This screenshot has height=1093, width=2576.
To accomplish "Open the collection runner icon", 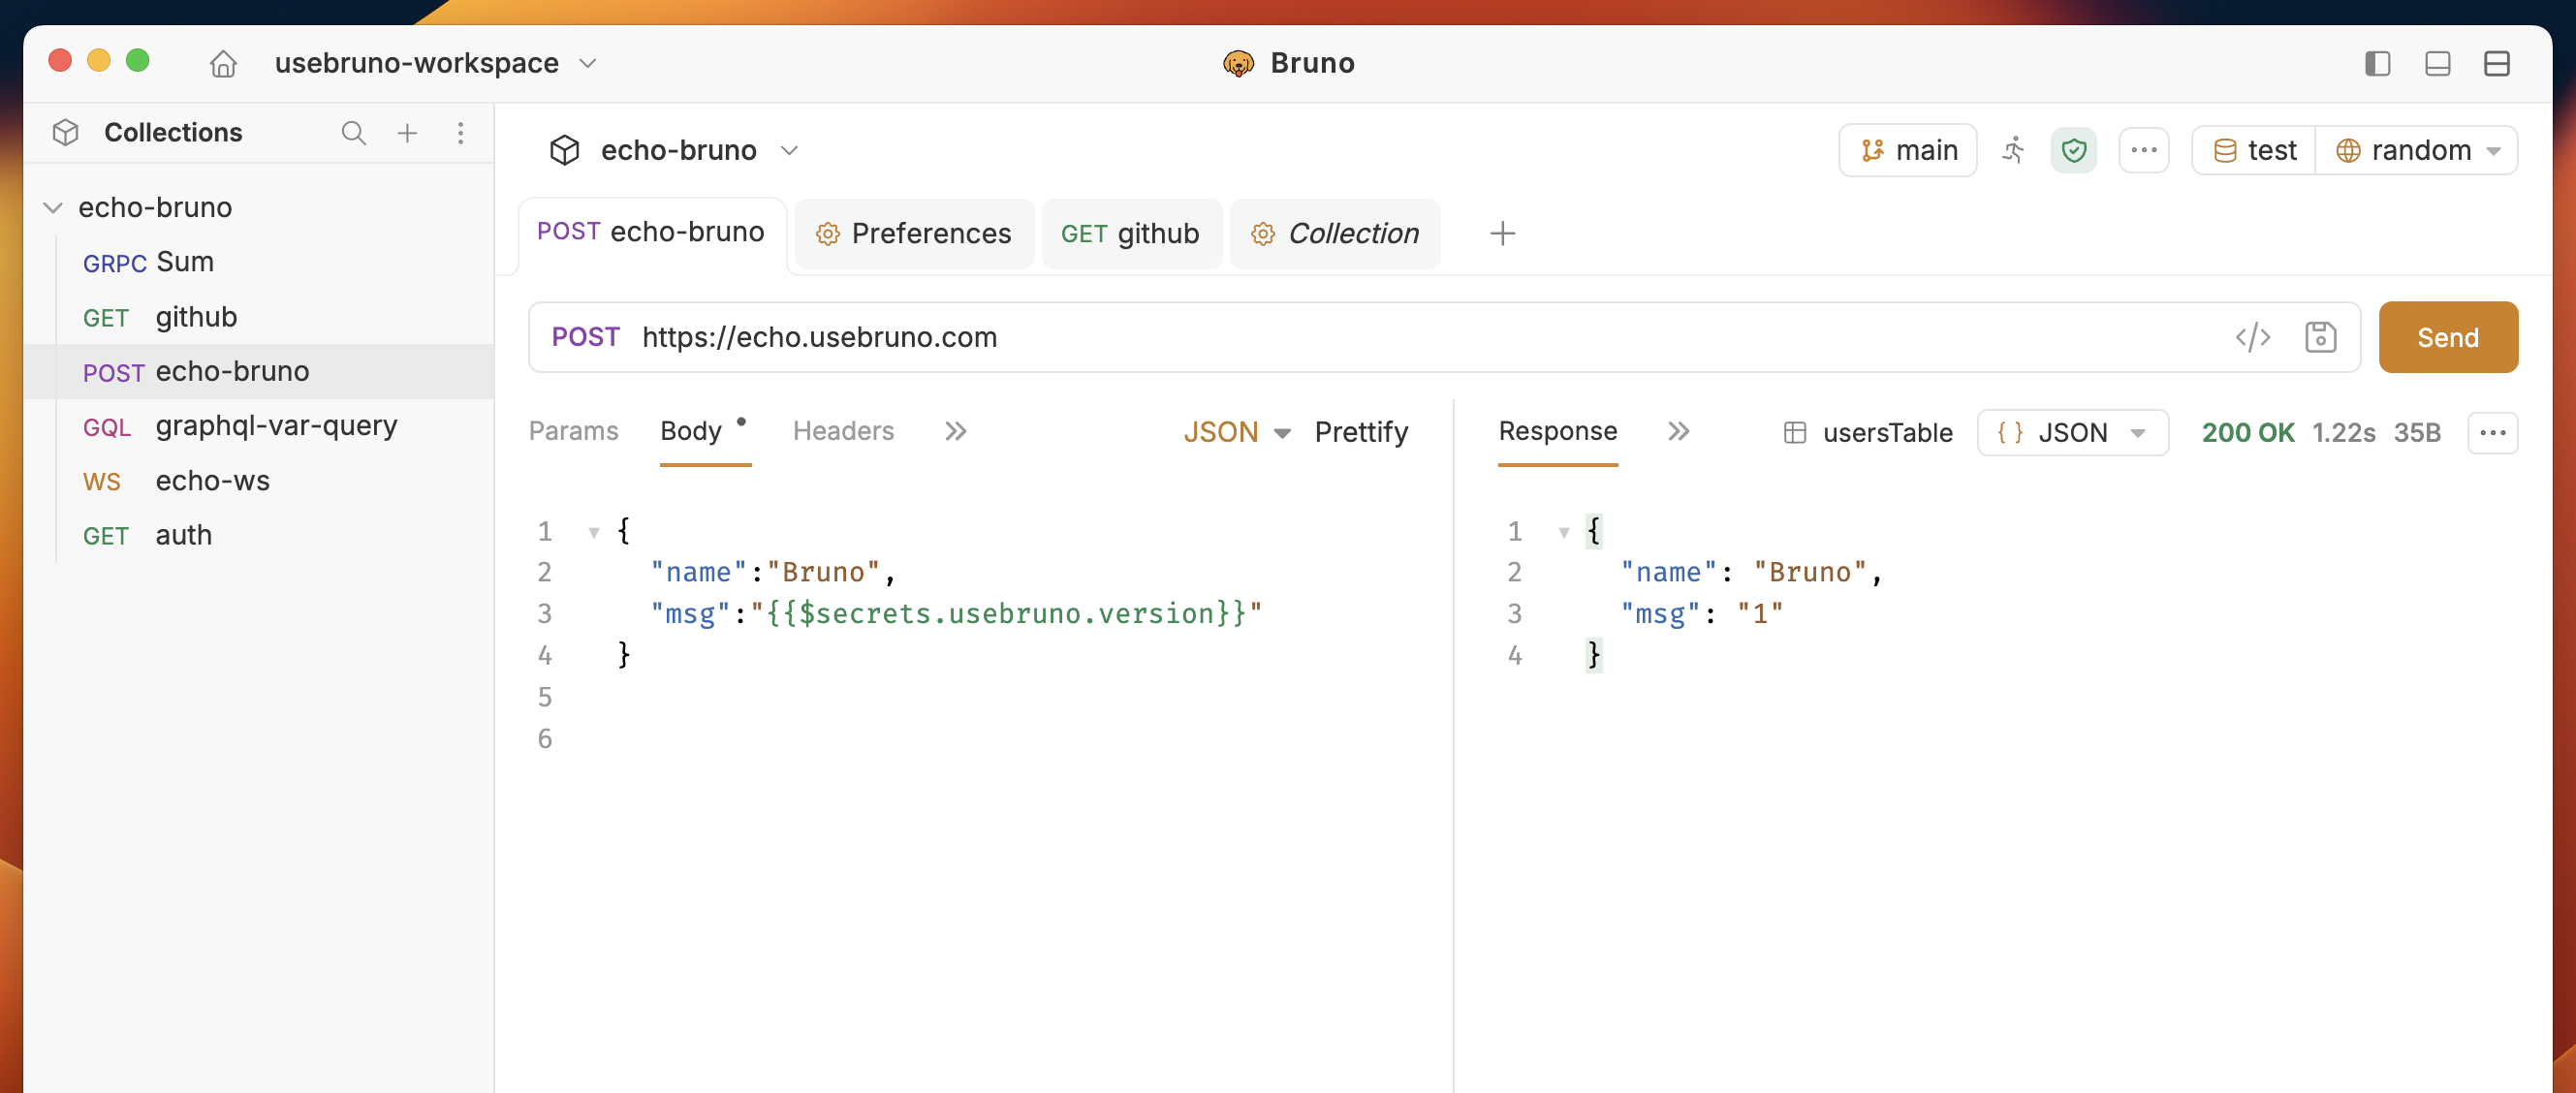I will [x=2012, y=150].
